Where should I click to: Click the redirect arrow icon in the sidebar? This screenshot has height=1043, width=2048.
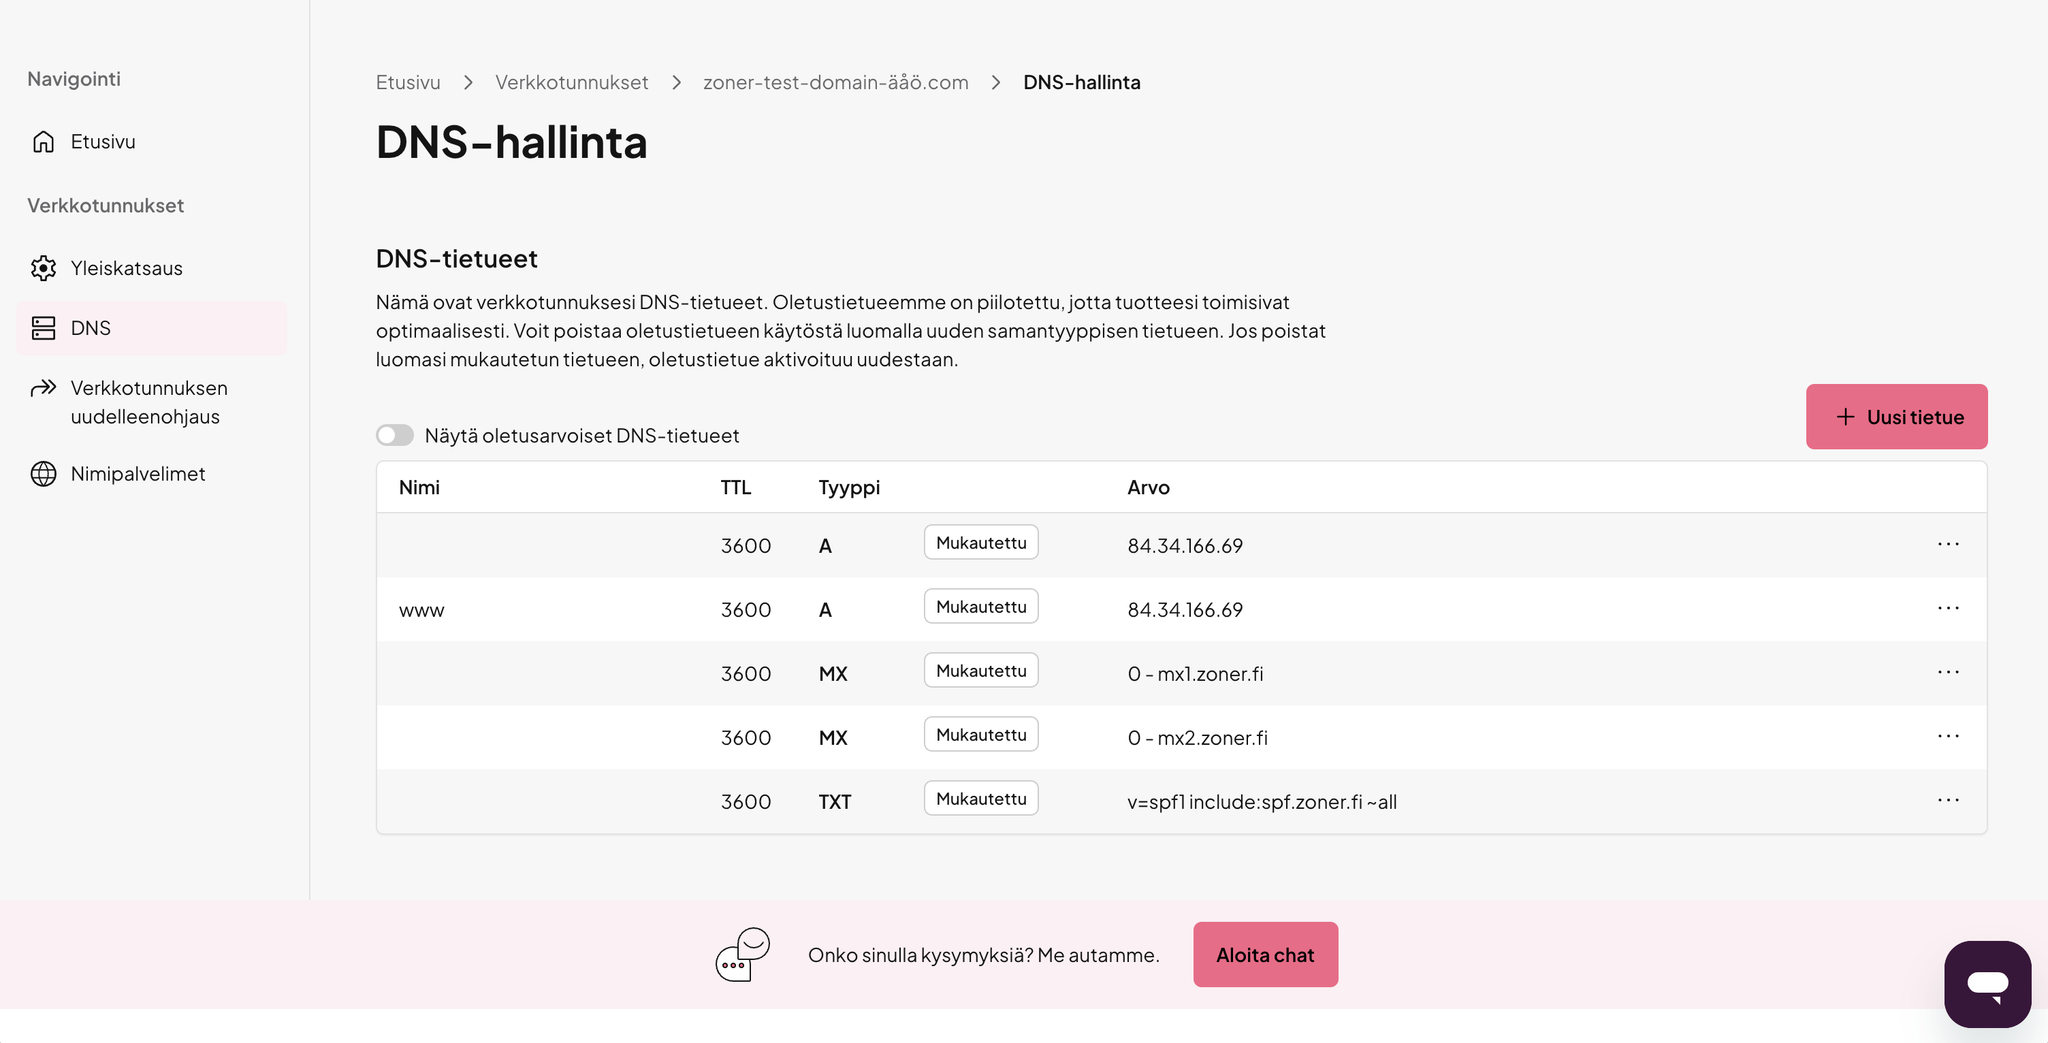(x=43, y=388)
